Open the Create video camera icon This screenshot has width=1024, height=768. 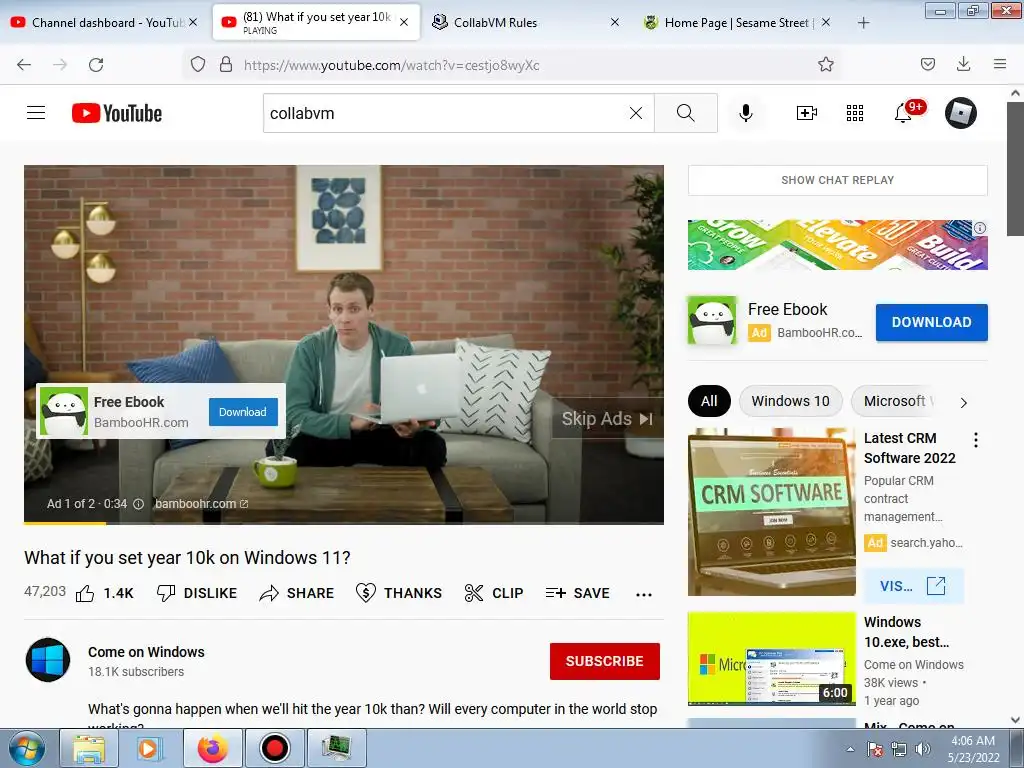click(x=807, y=113)
